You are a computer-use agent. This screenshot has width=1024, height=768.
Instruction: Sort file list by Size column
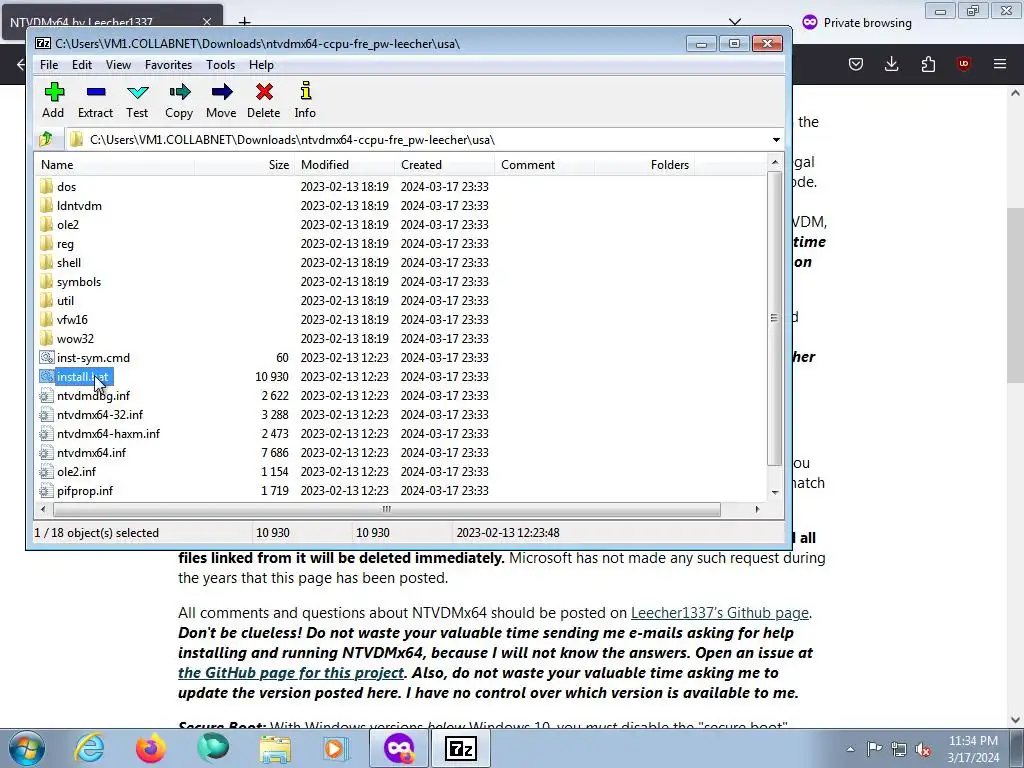coord(244,165)
